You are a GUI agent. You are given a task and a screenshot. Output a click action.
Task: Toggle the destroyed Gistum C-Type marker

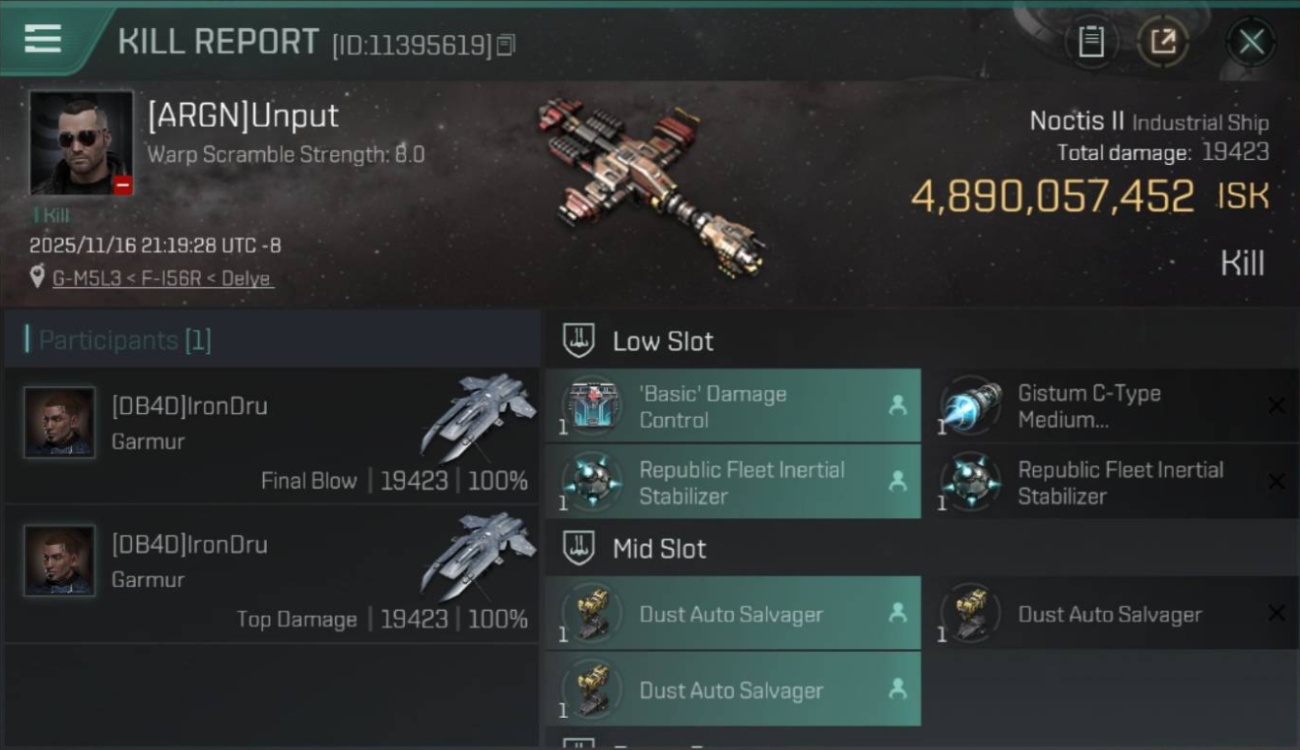pos(1276,405)
